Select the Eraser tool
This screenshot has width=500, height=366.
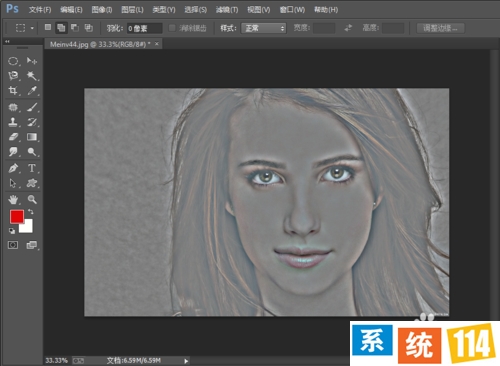pos(13,137)
